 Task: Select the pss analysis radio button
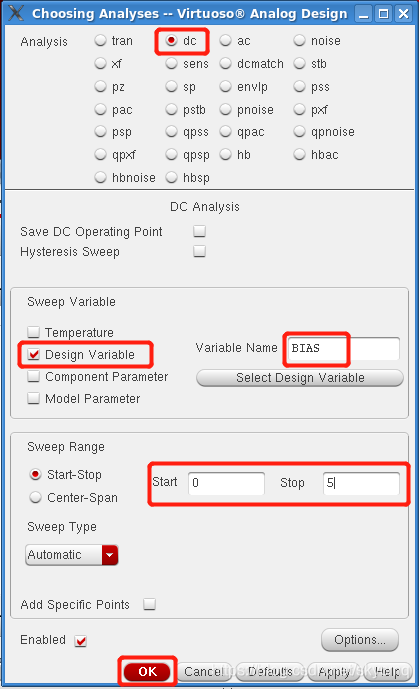[x=299, y=86]
